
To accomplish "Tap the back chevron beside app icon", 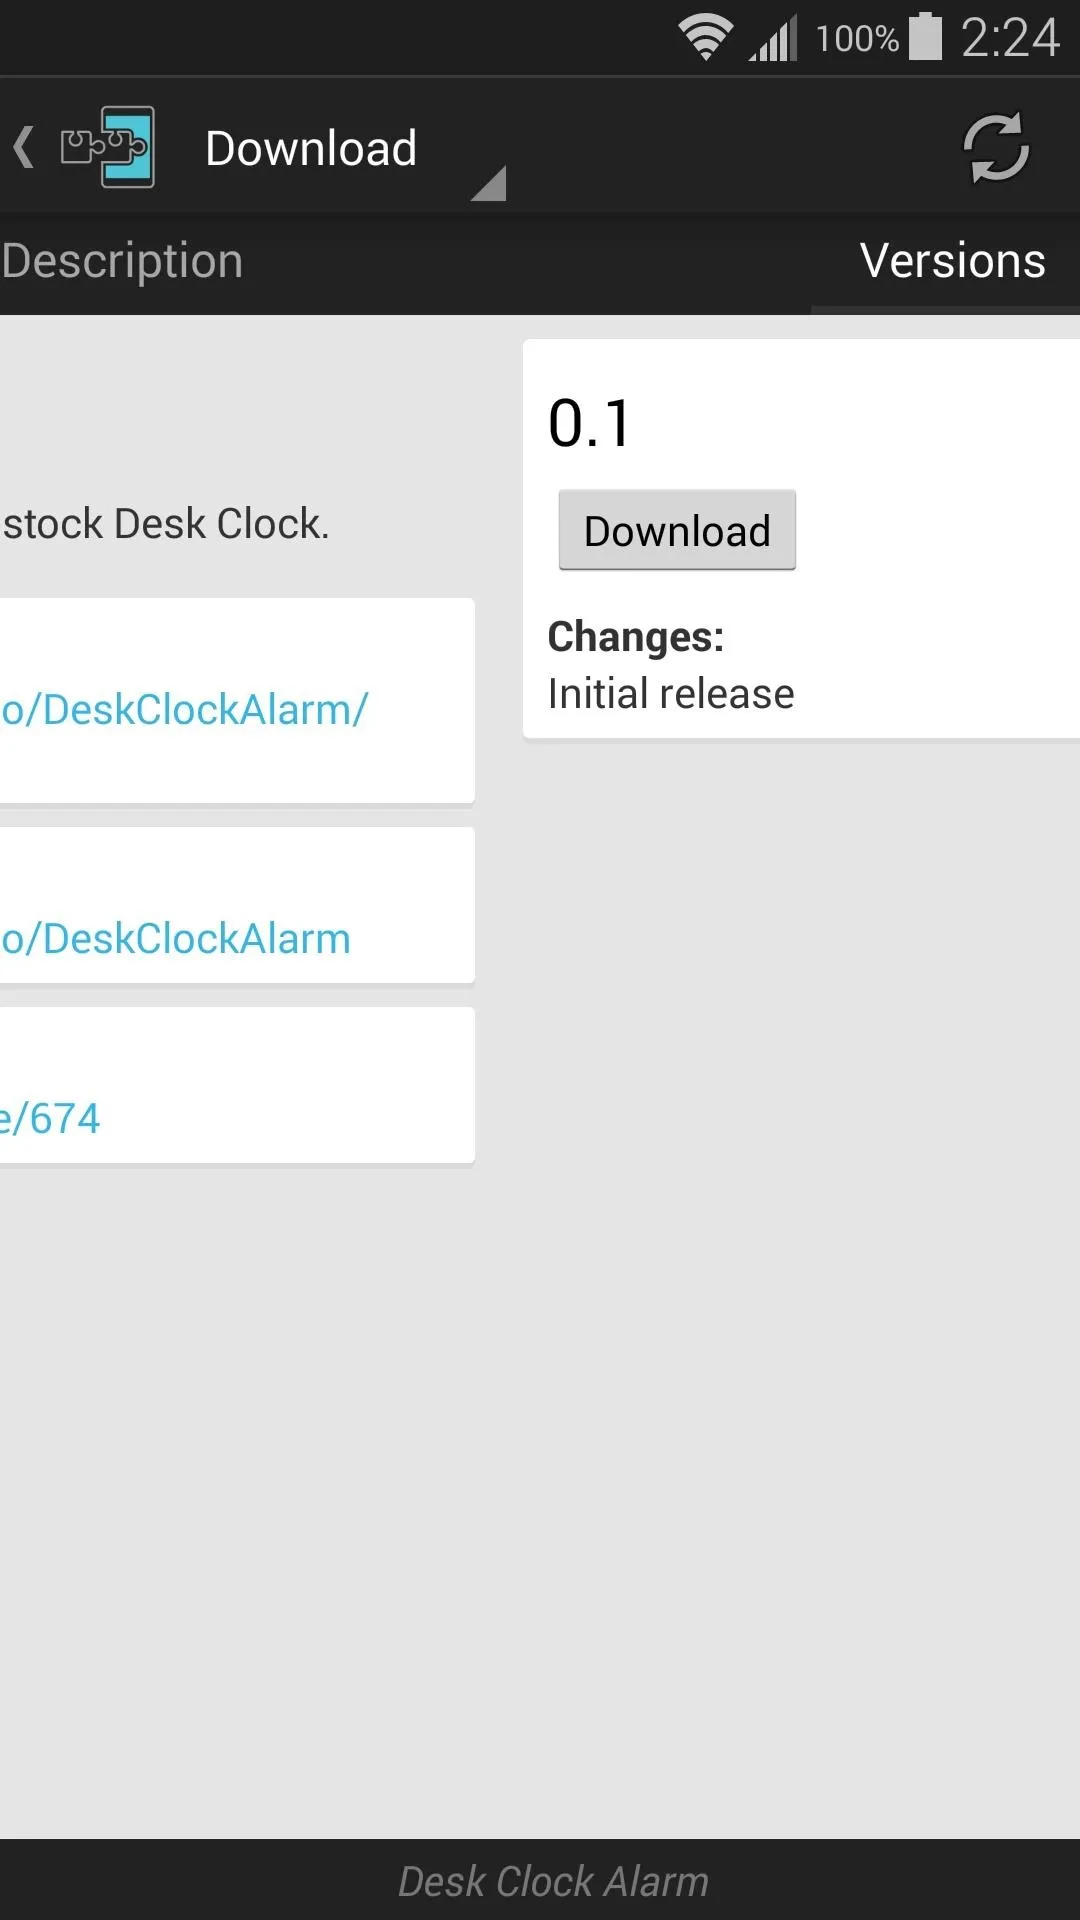I will point(24,147).
